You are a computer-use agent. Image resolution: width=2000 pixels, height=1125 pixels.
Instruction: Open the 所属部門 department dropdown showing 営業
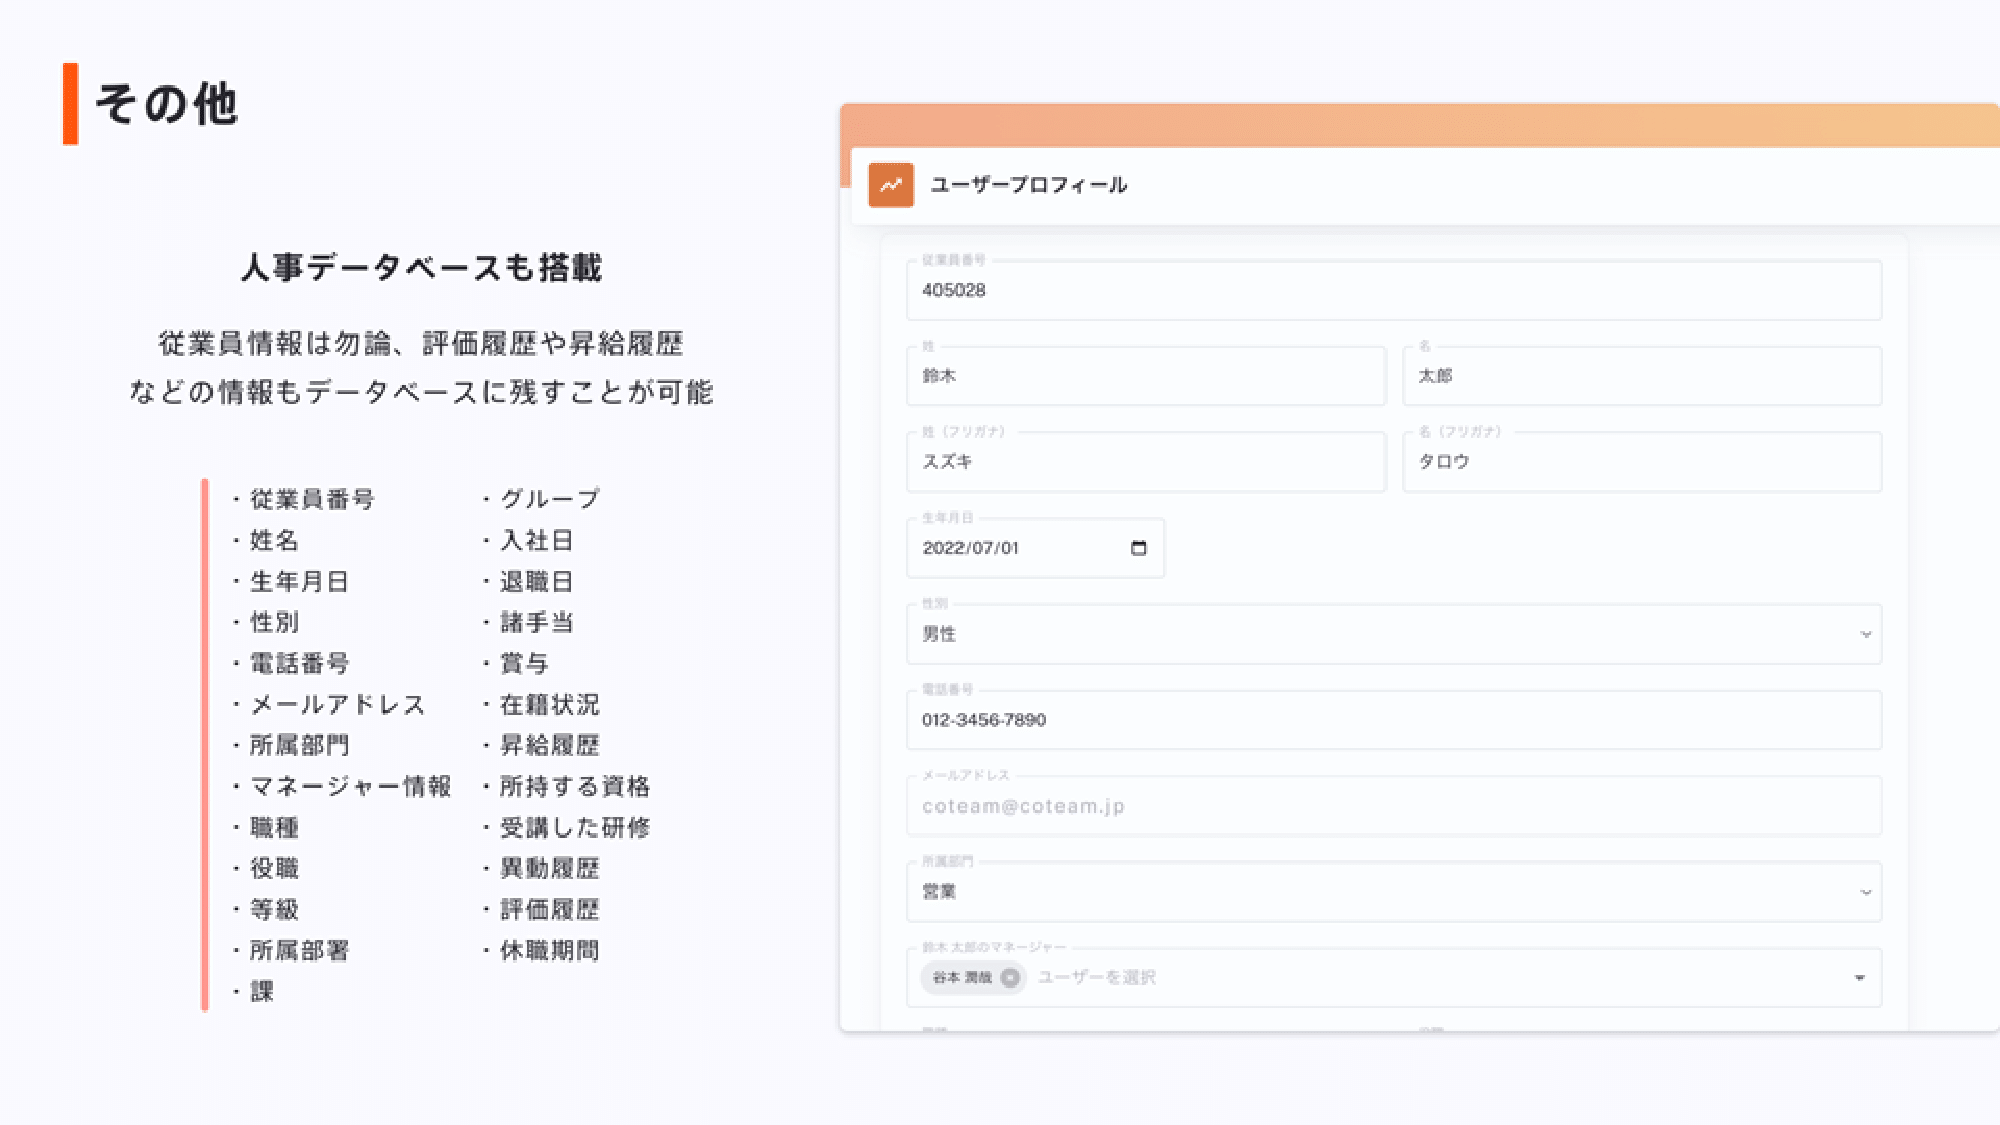[1864, 891]
